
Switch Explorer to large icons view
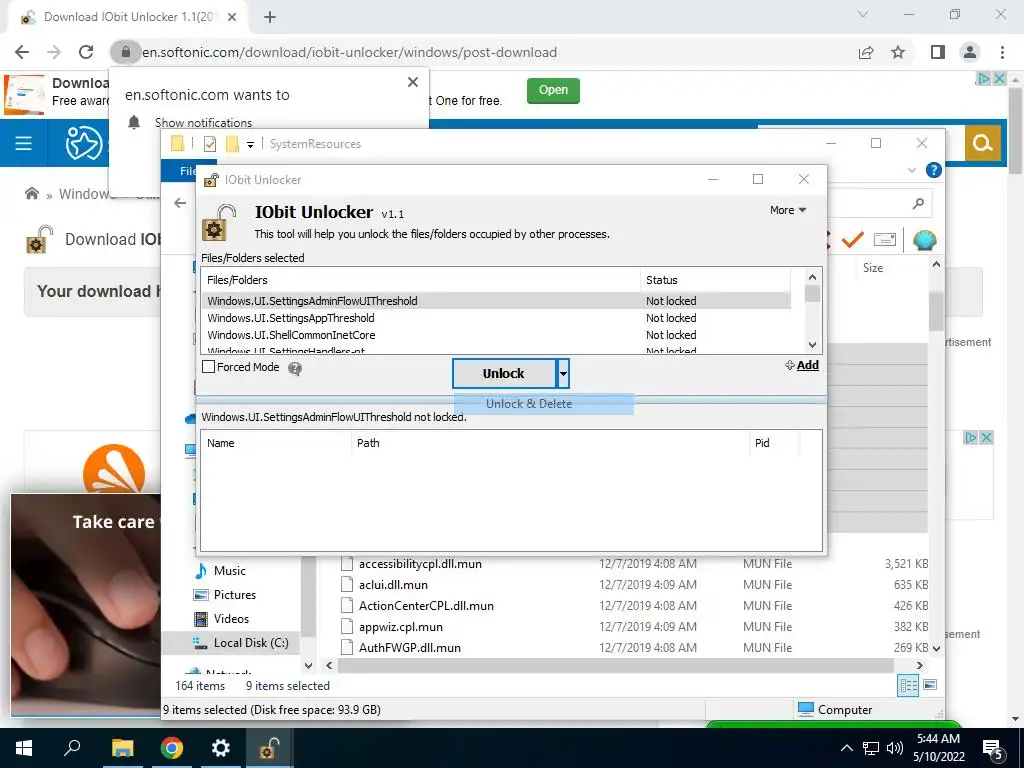930,685
